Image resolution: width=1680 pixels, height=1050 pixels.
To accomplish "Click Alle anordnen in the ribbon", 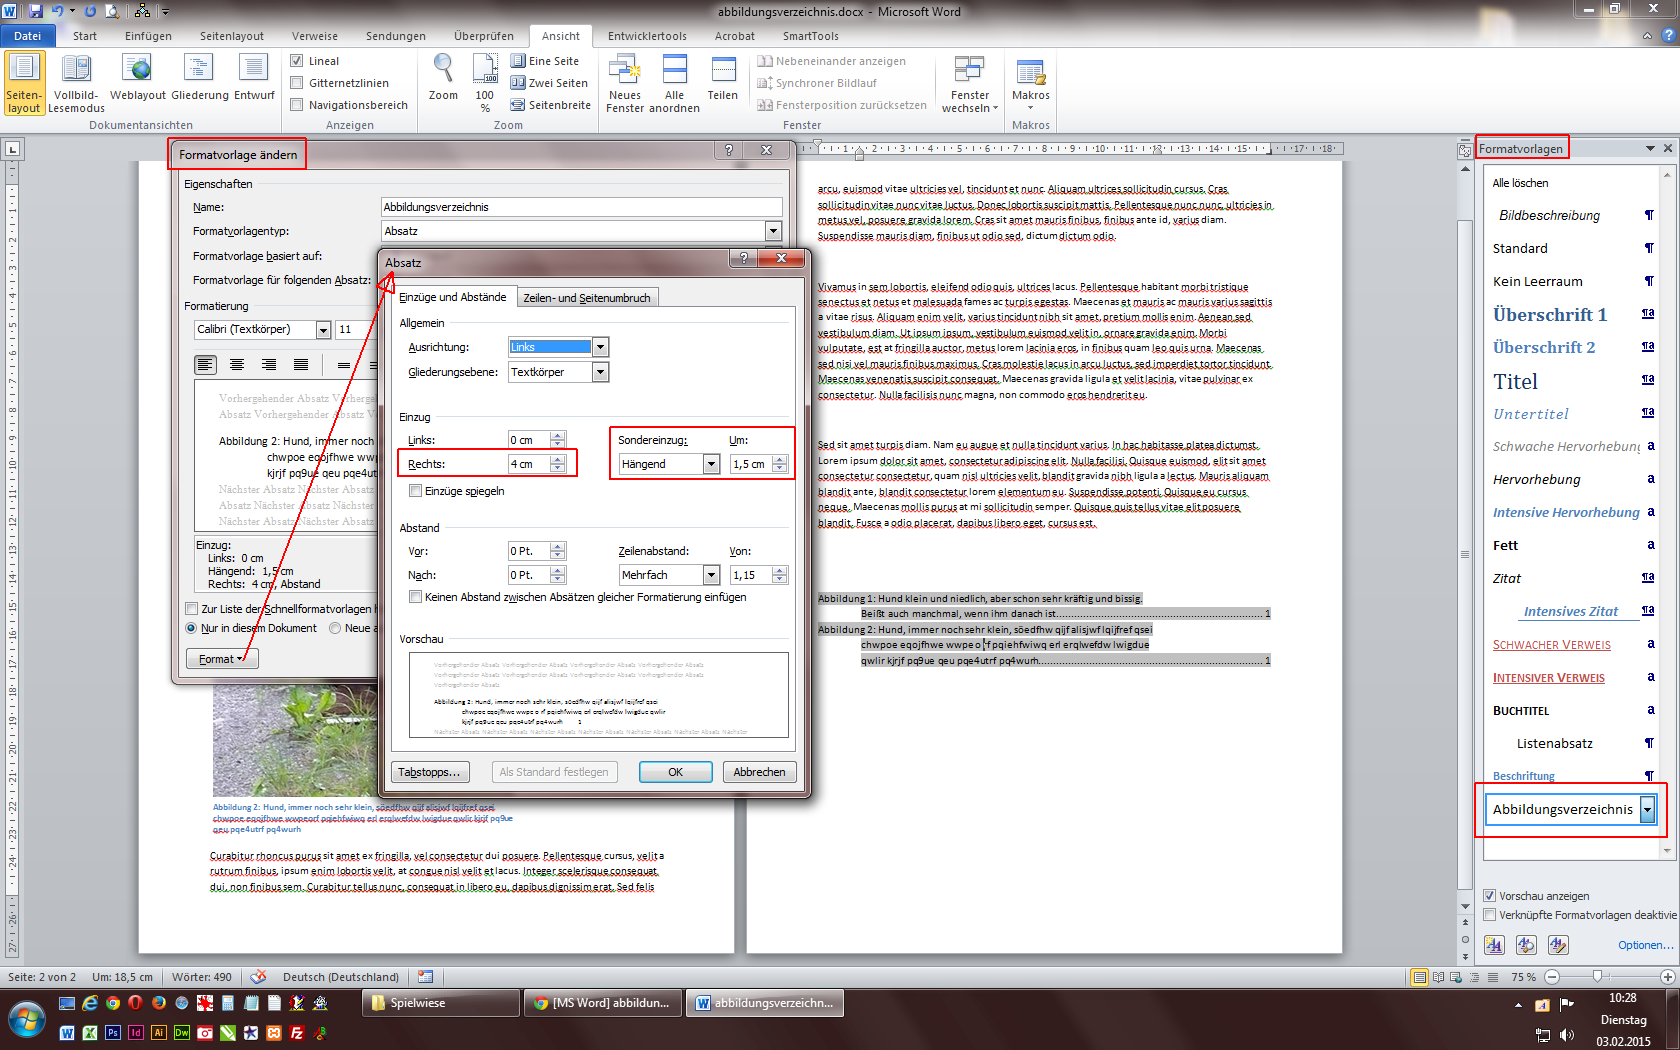I will (675, 70).
